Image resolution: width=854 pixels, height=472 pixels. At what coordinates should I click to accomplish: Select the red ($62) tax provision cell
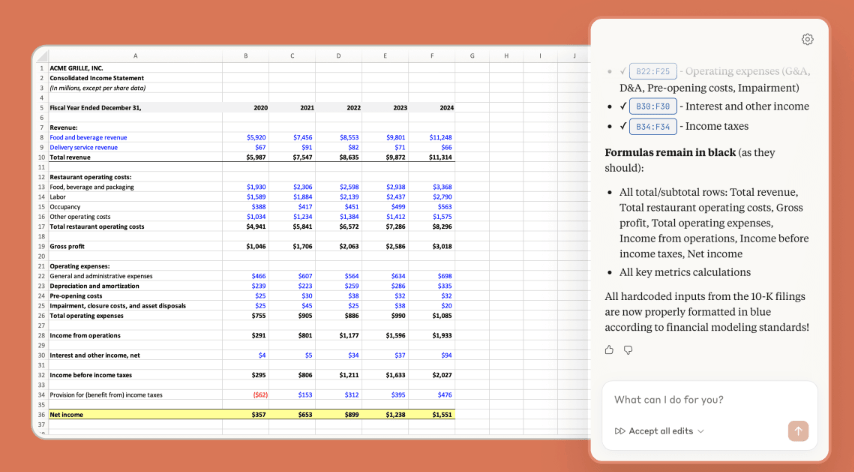point(246,395)
